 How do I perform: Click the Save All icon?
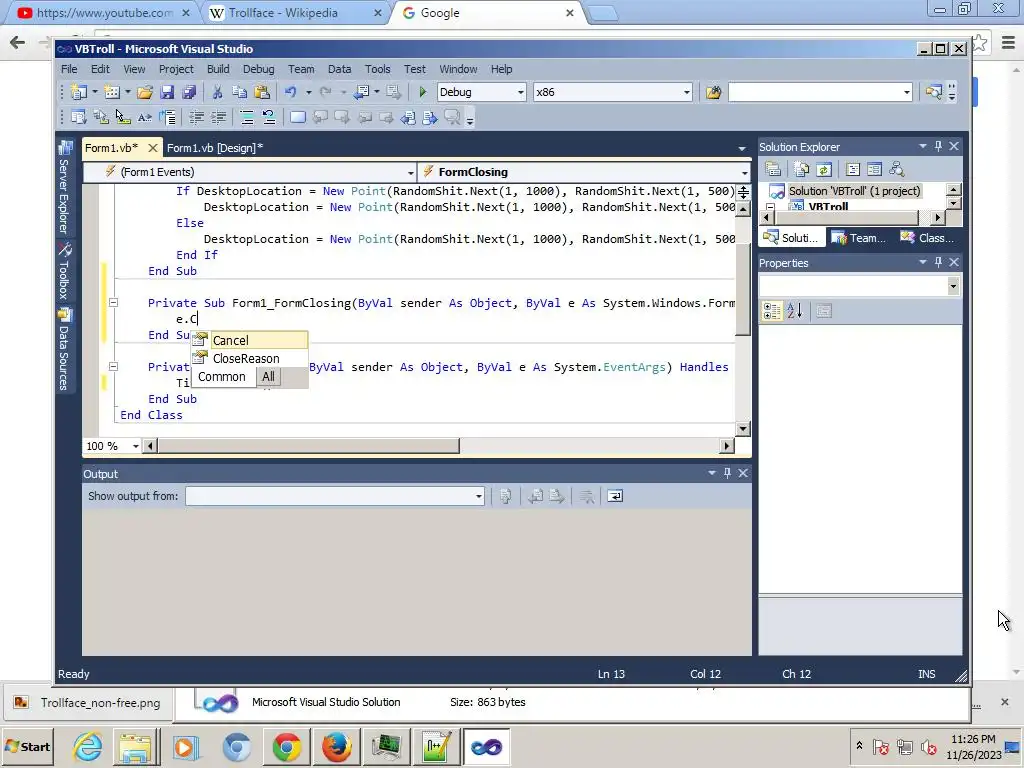(189, 92)
